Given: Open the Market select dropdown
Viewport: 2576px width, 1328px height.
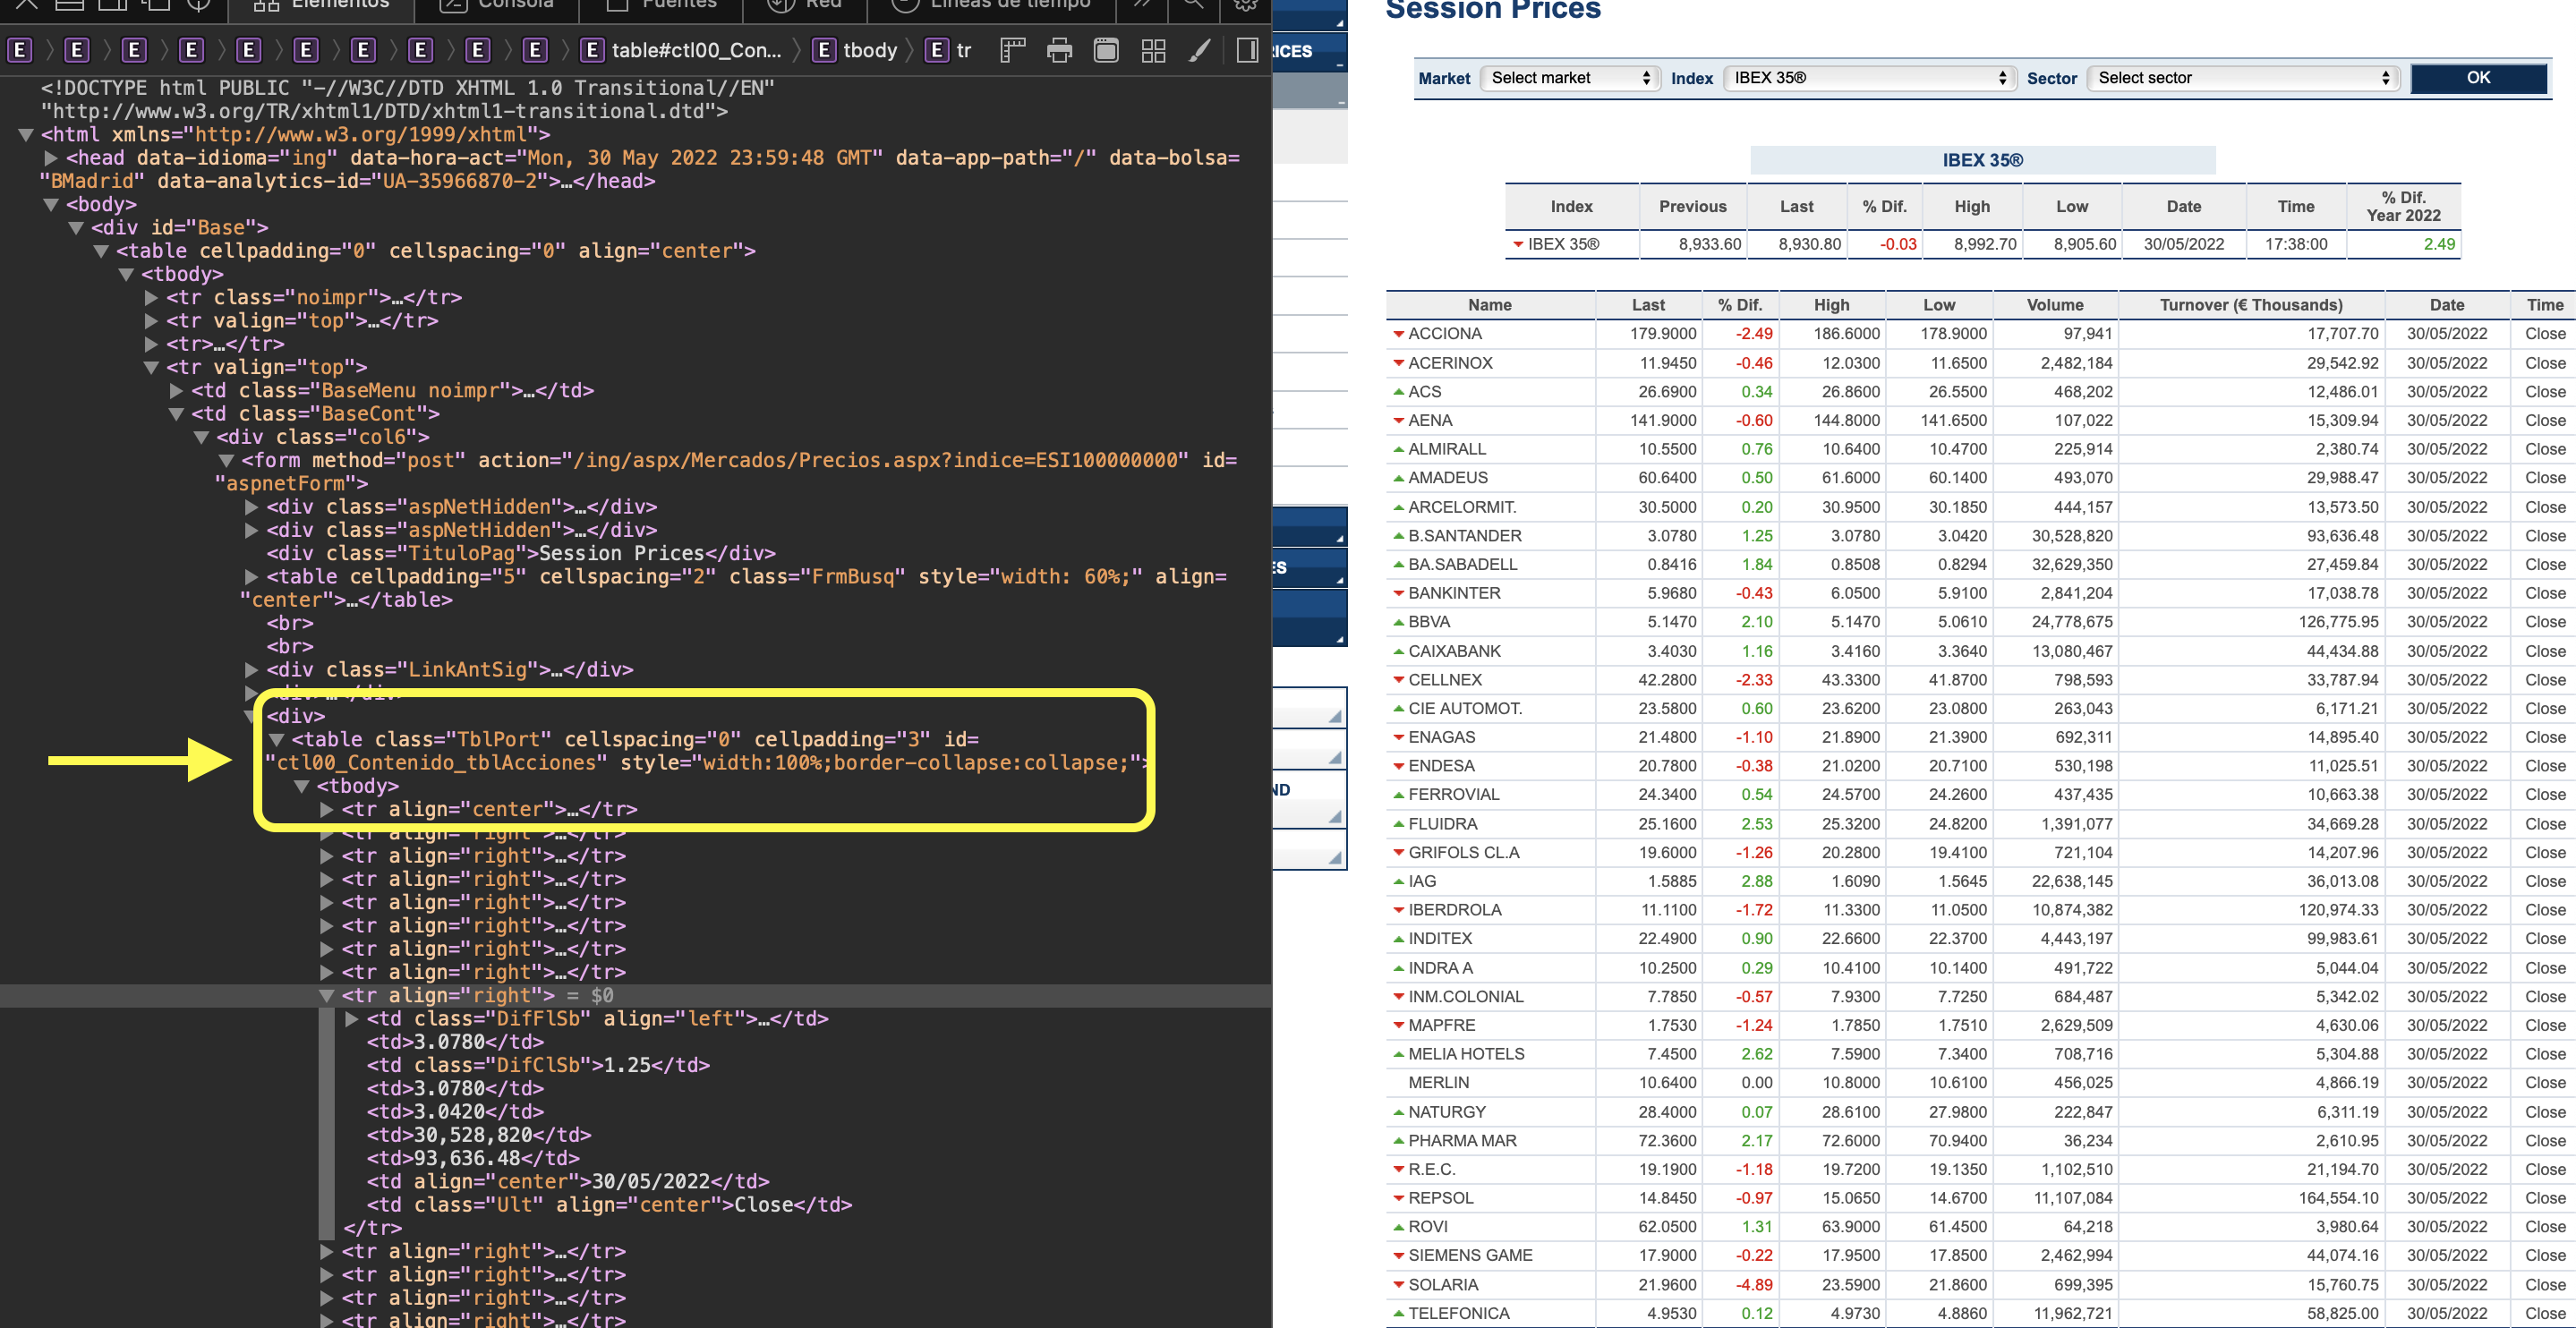Looking at the screenshot, I should [x=1568, y=78].
